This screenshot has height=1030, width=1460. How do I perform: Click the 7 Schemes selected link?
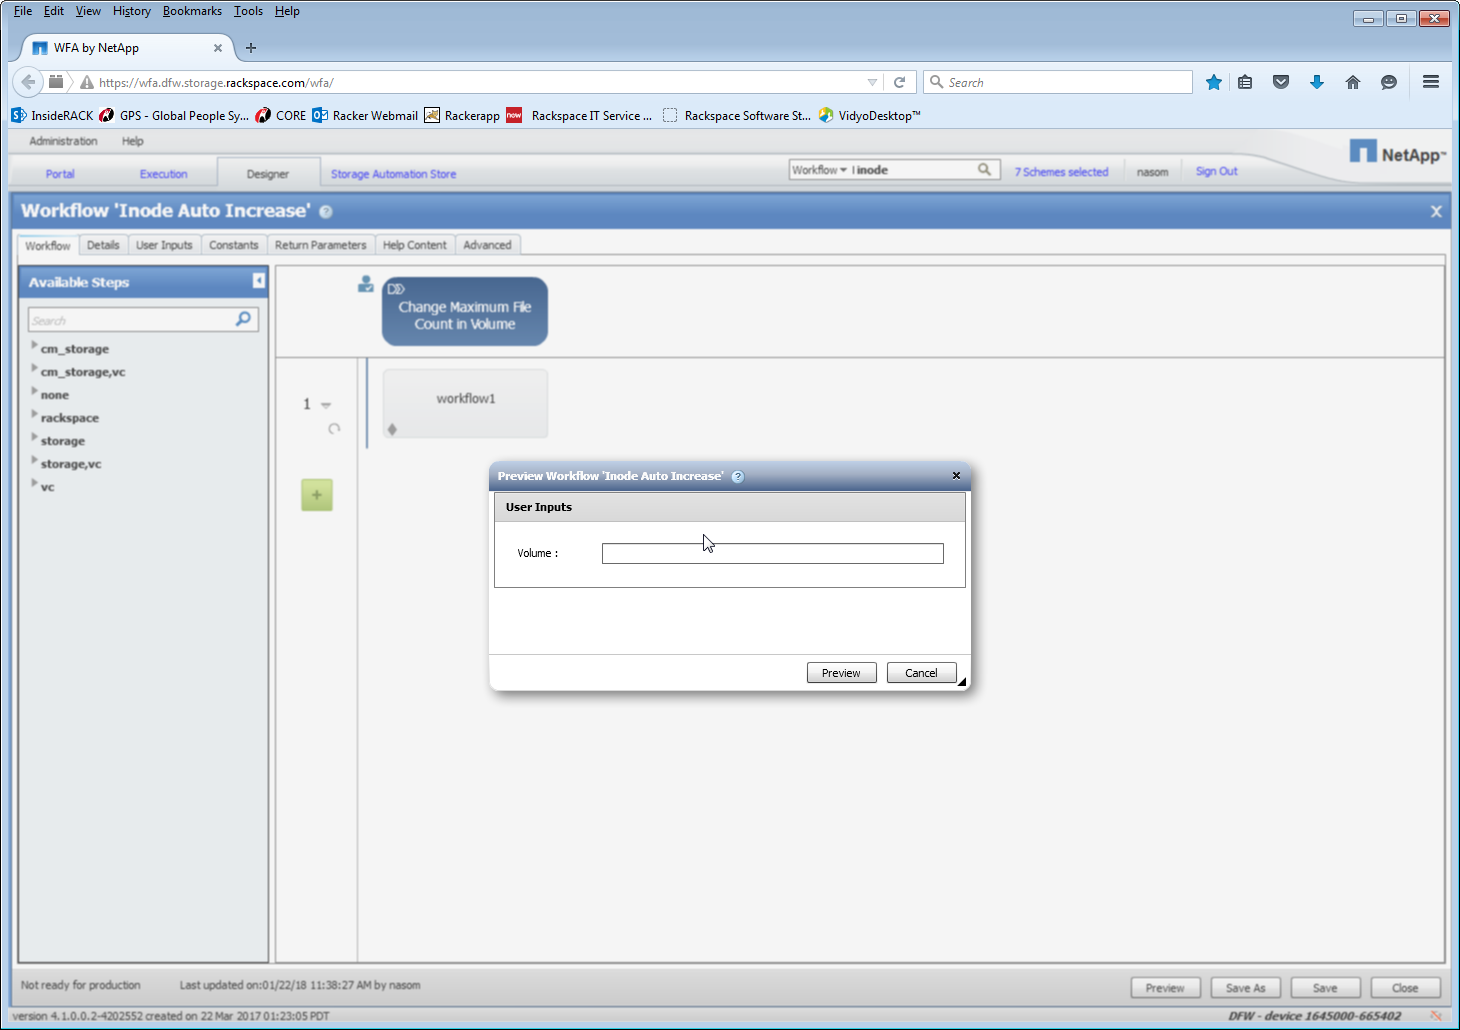1061,172
